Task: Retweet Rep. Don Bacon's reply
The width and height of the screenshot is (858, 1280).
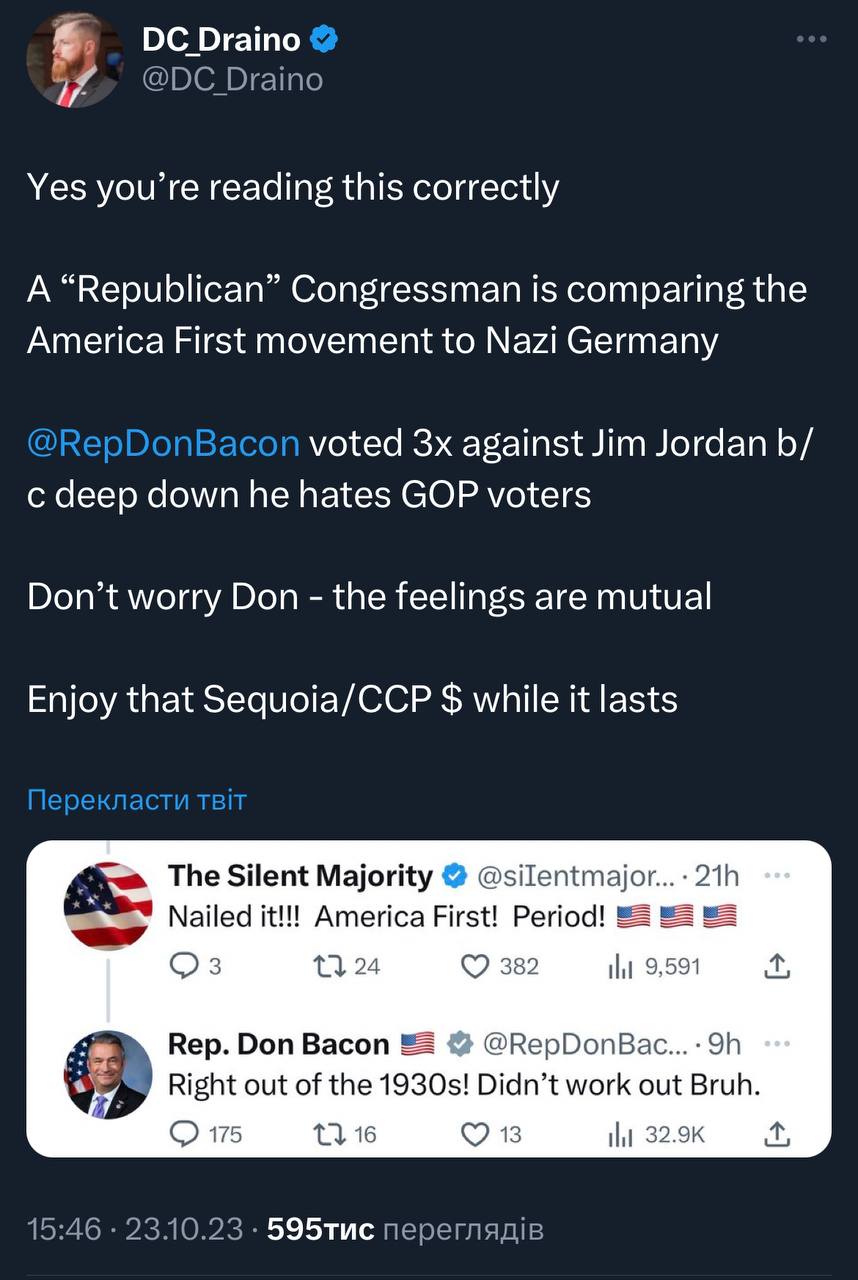Action: [x=326, y=1134]
